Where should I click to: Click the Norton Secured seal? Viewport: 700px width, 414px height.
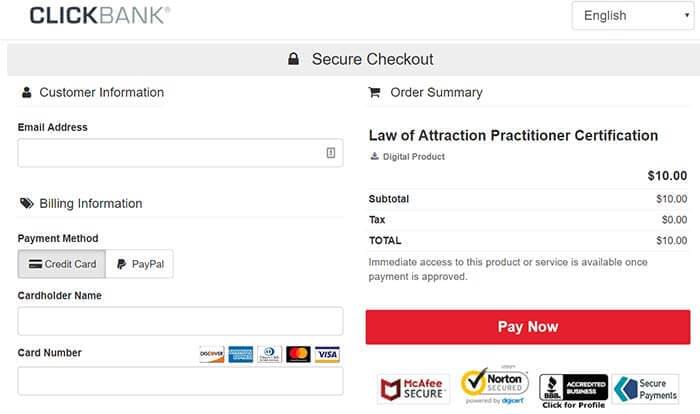[x=494, y=386]
